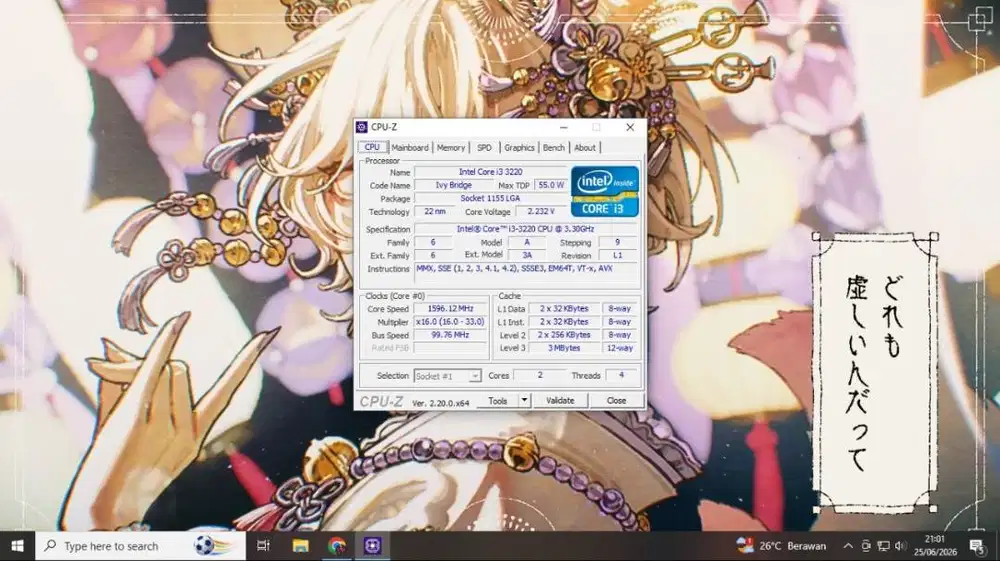Image resolution: width=1000 pixels, height=561 pixels.
Task: Click the Revision value L1
Action: click(x=617, y=255)
